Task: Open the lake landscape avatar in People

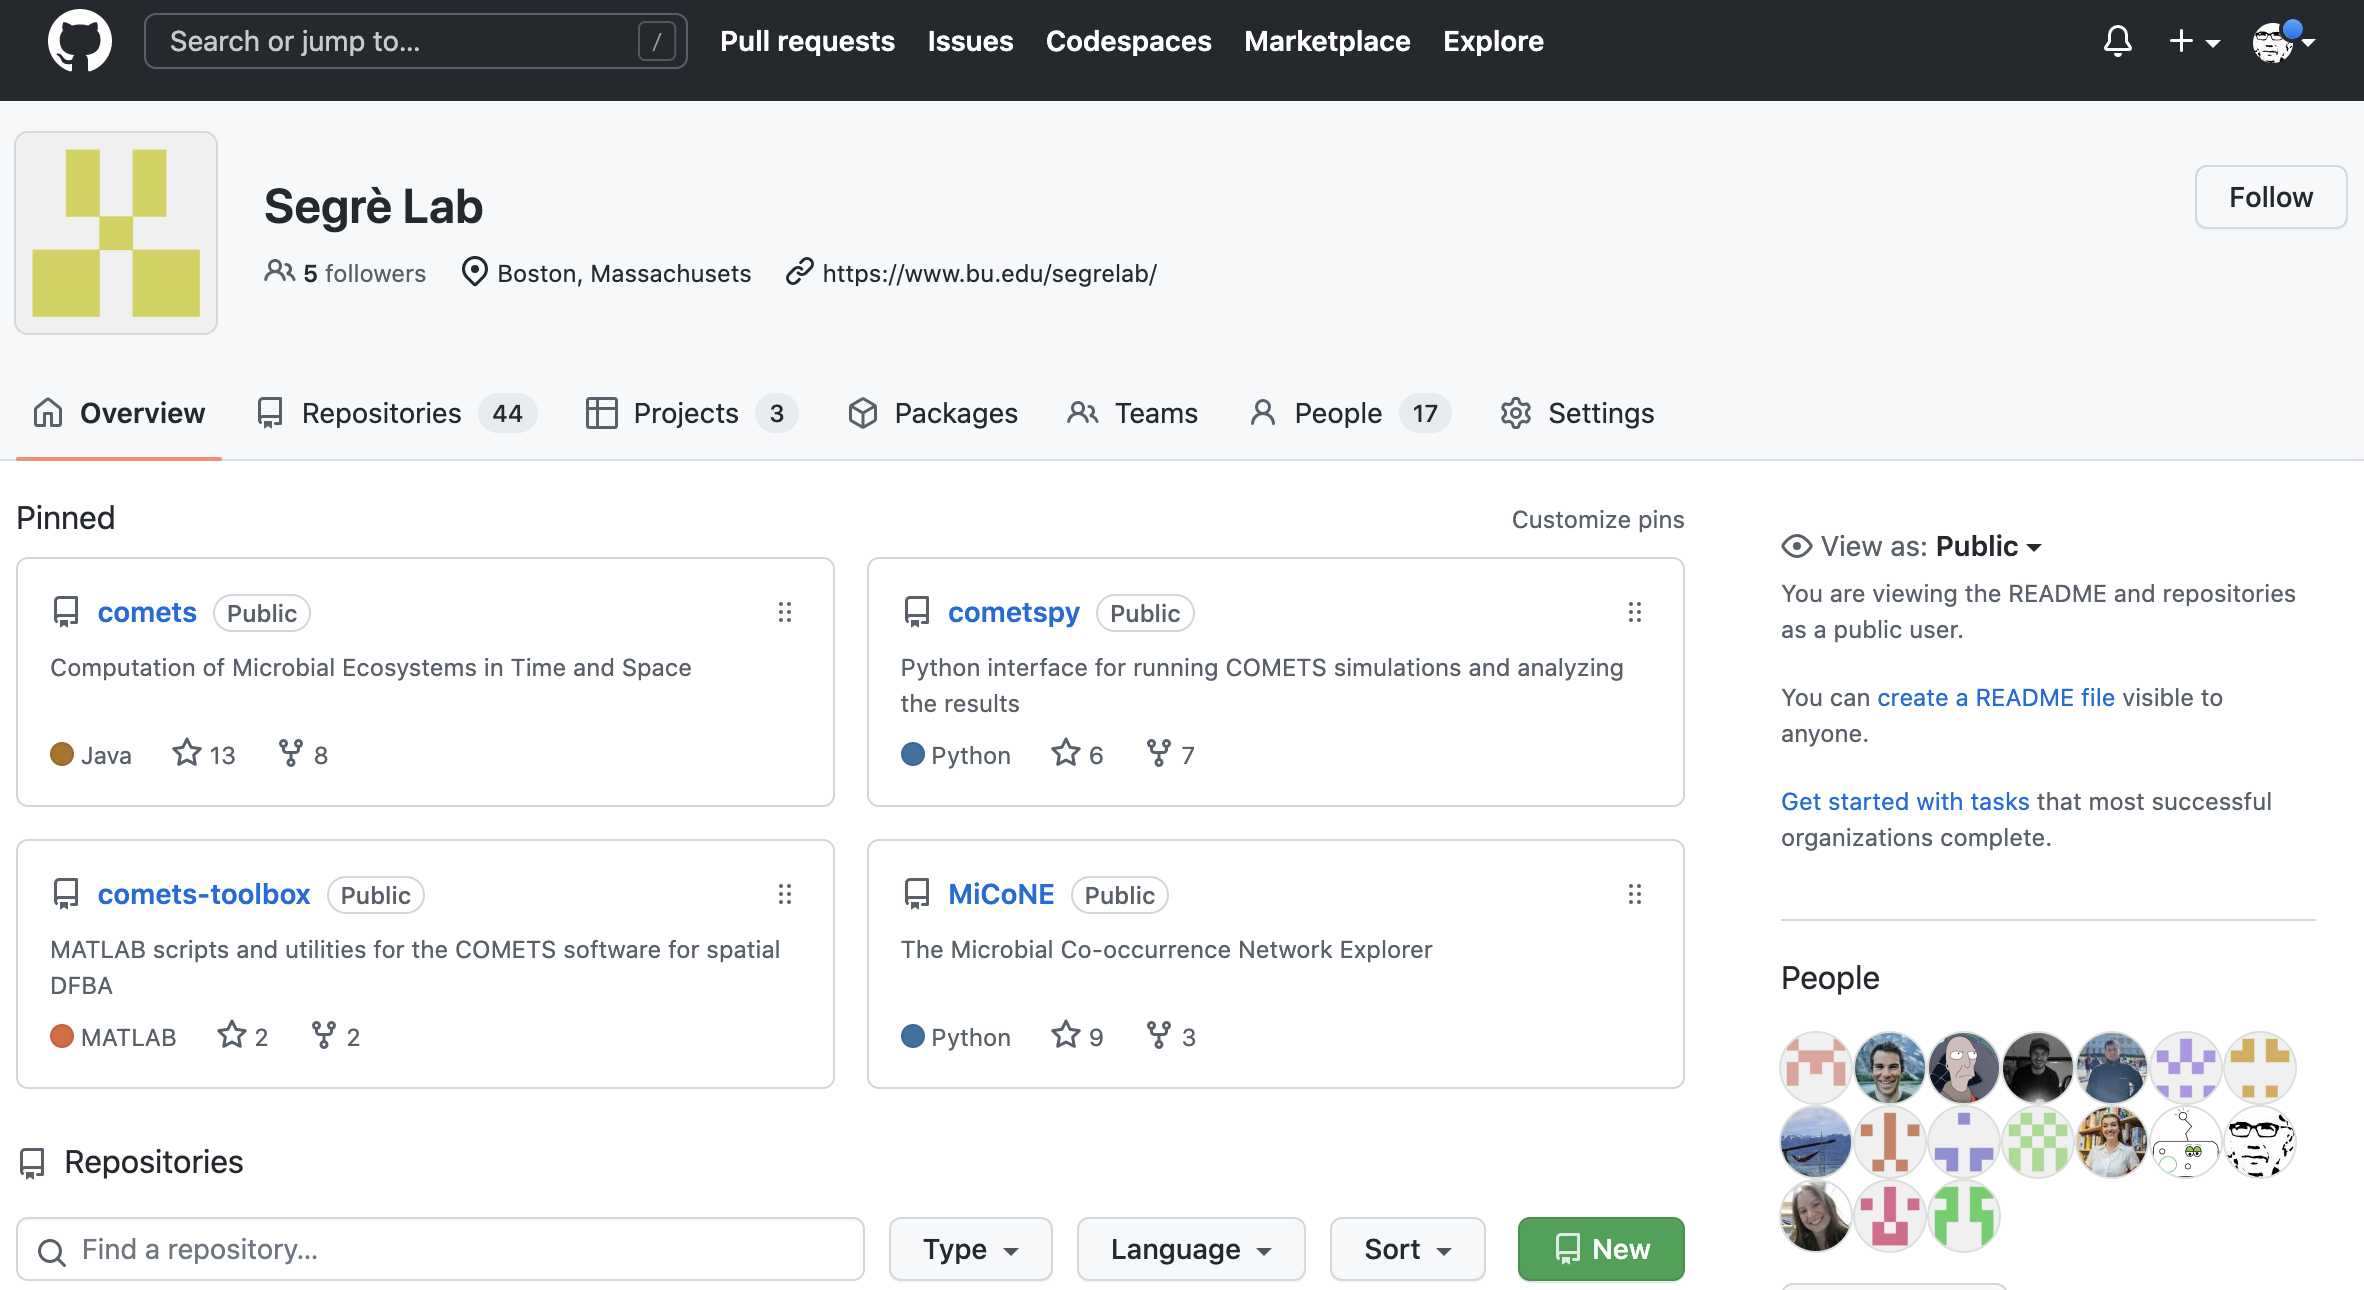Action: pos(1815,1141)
